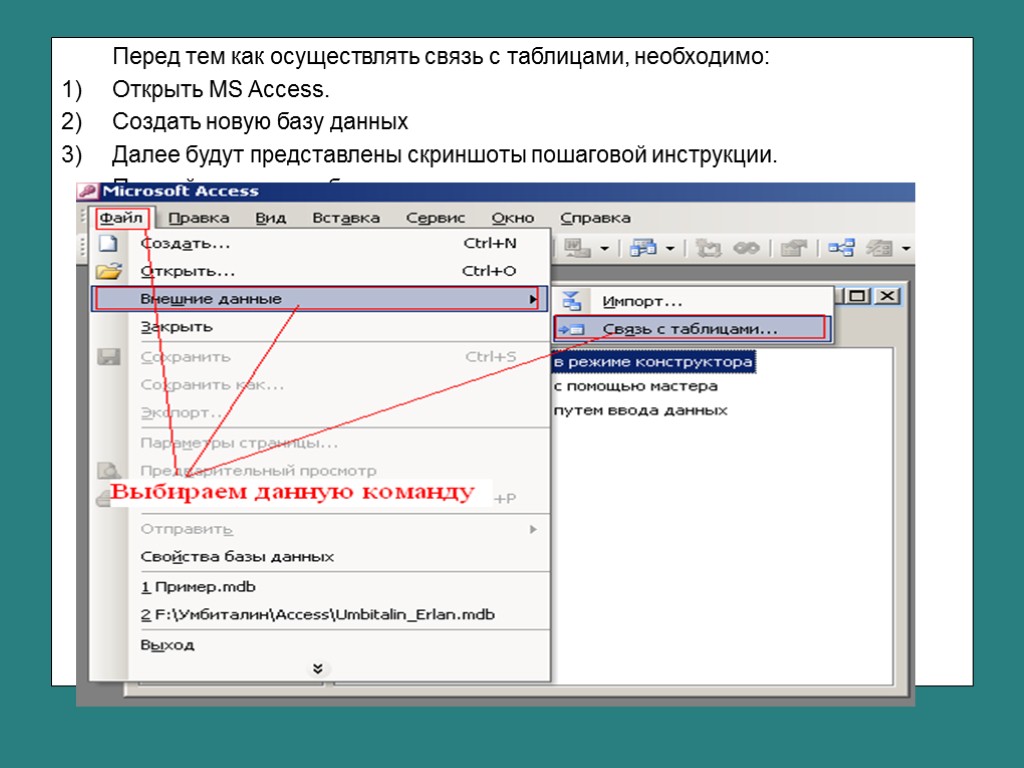This screenshot has height=768, width=1024.
Task: Click the open folder icon beside Открыть
Action: coord(108,270)
